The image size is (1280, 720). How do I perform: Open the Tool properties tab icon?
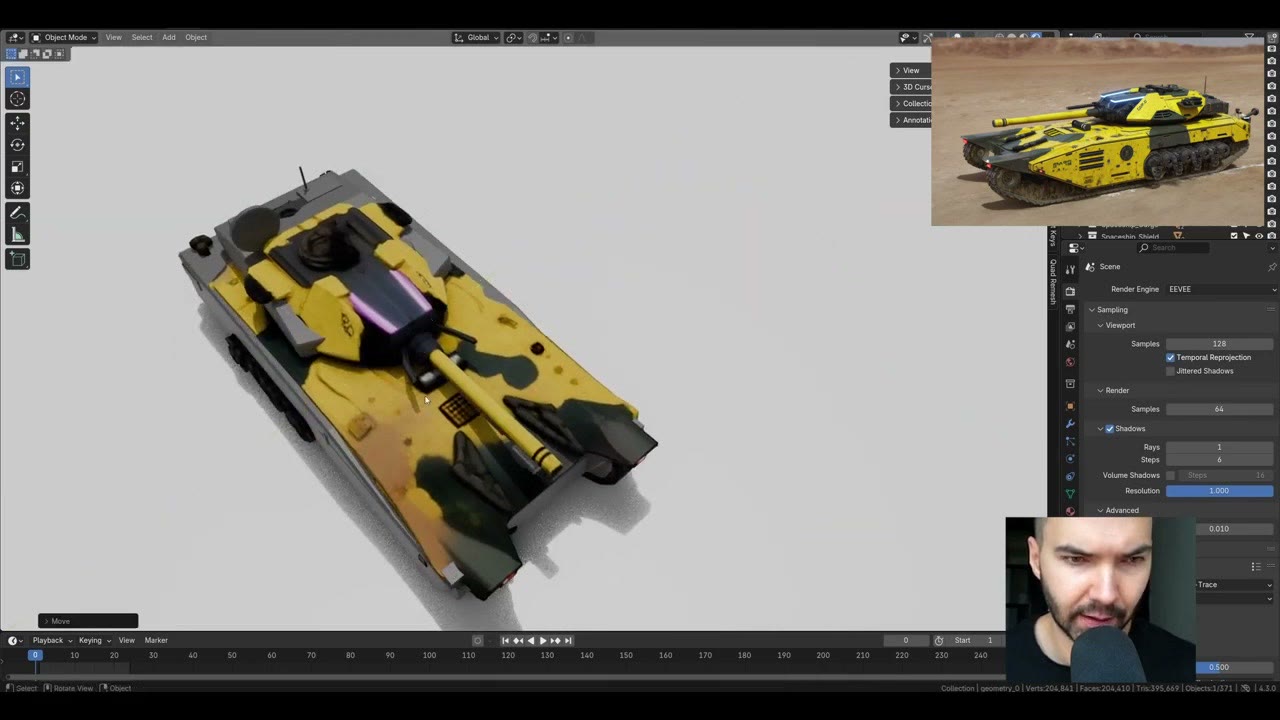coord(1070,268)
